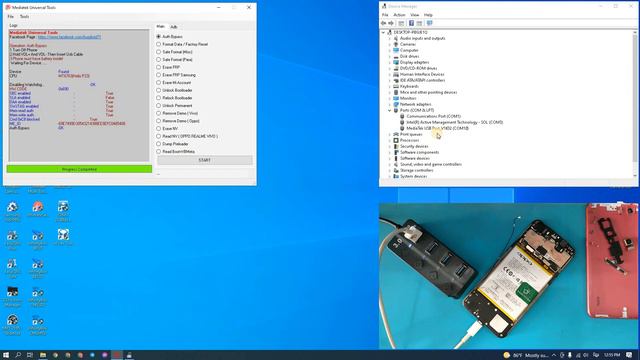Open the Windows Start button
Image resolution: width=640 pixels, height=360 pixels.
(6, 355)
